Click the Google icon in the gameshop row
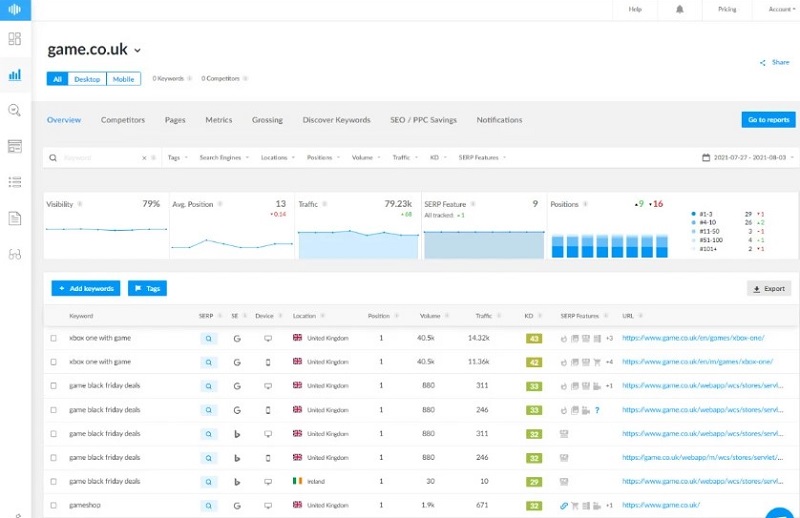The width and height of the screenshot is (800, 518). [x=237, y=506]
